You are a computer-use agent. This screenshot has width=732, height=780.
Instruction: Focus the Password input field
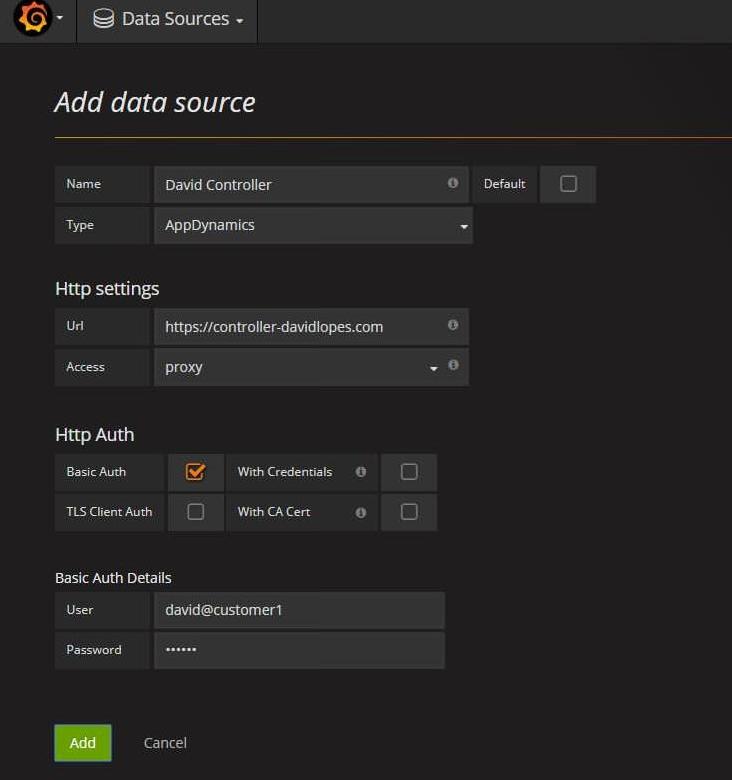point(299,650)
